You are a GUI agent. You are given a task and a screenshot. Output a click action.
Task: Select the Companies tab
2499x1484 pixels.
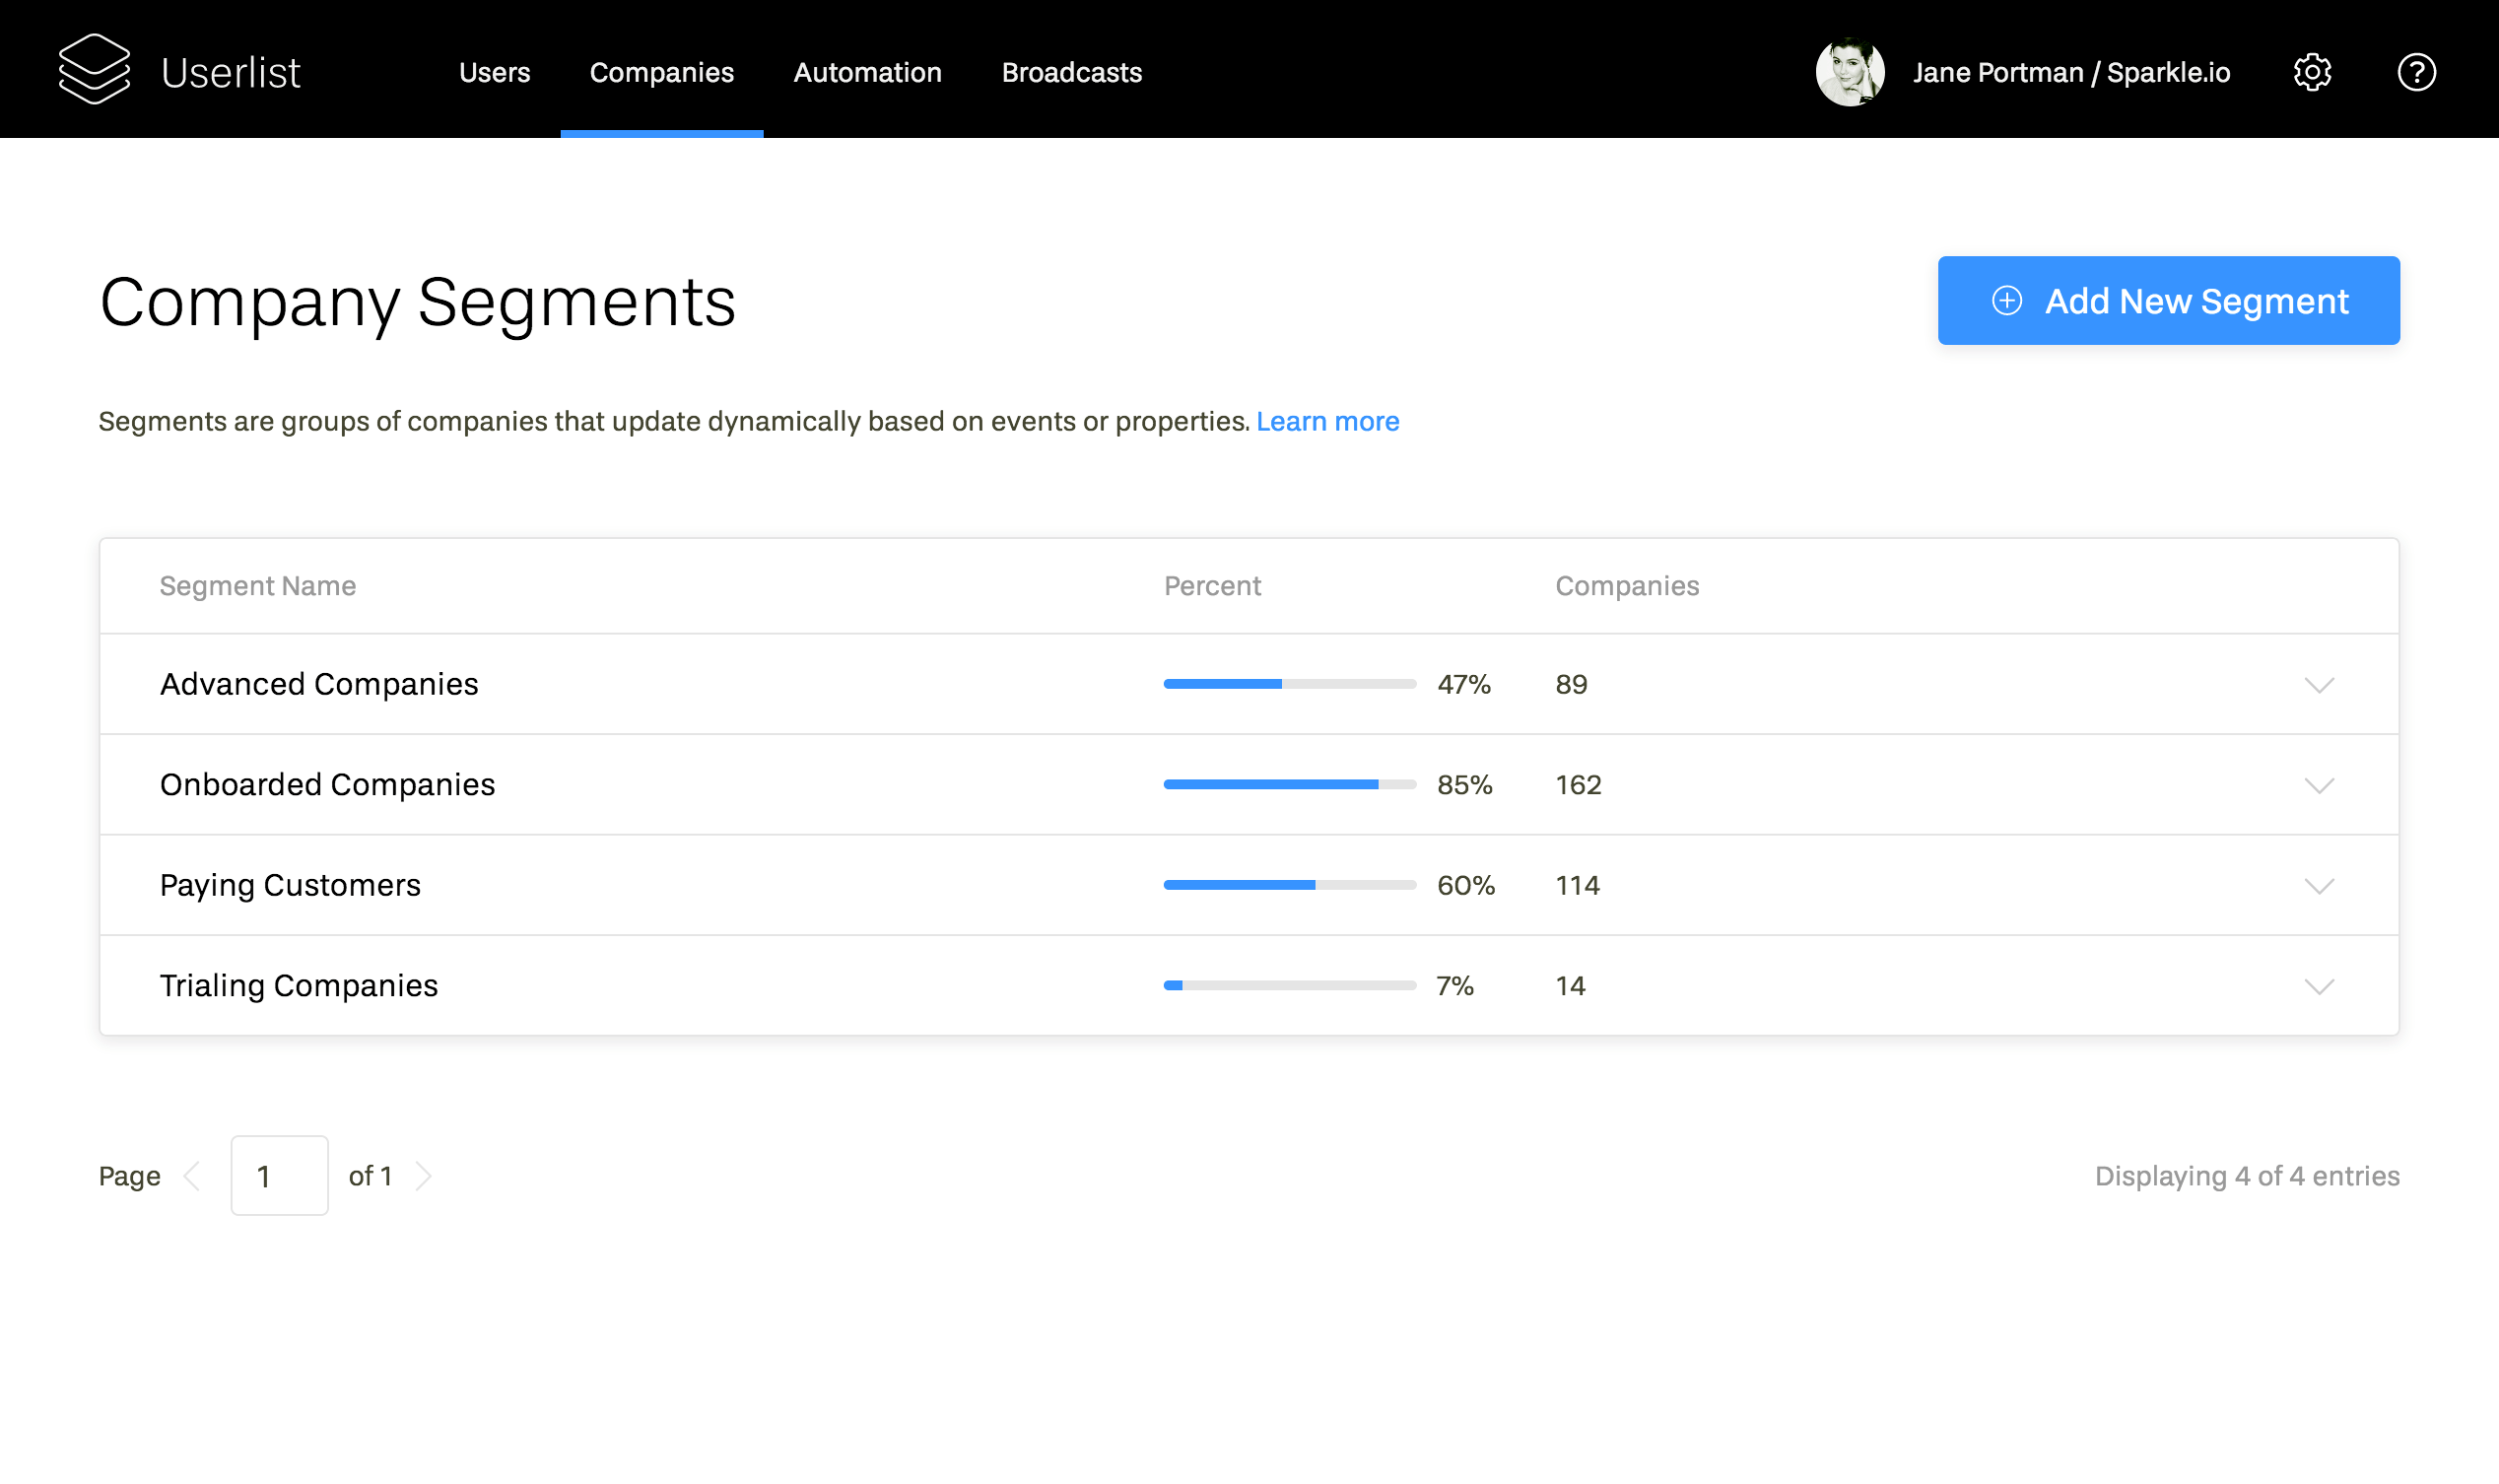click(x=662, y=73)
